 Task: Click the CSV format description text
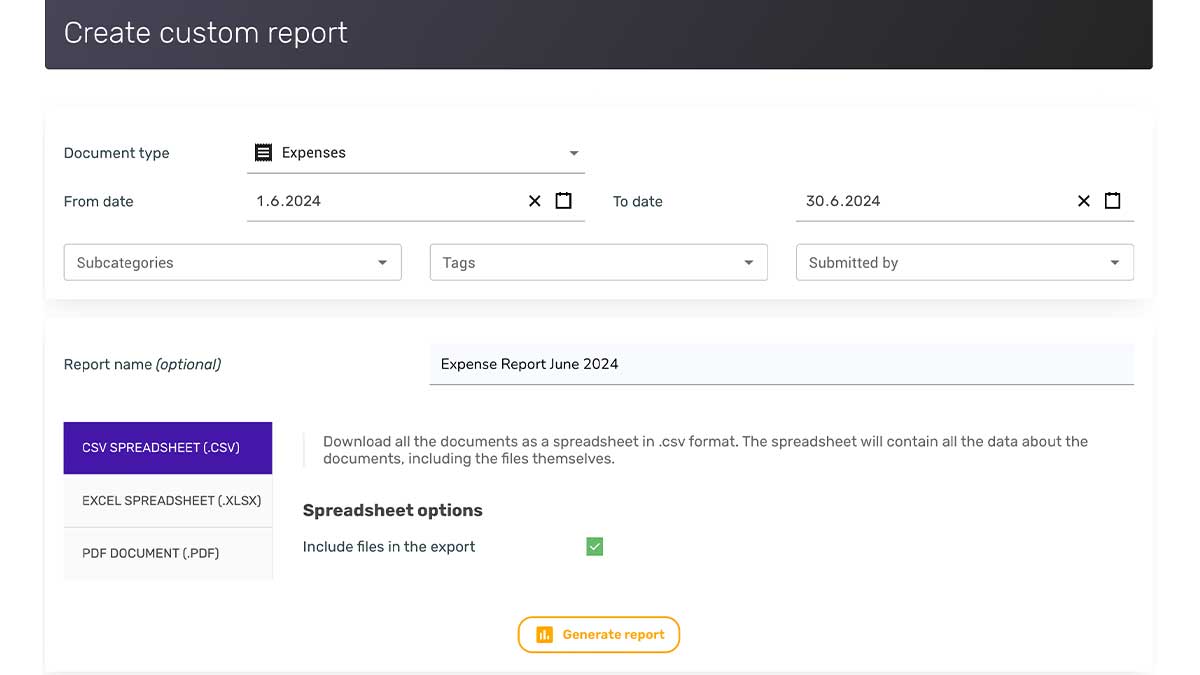(705, 450)
